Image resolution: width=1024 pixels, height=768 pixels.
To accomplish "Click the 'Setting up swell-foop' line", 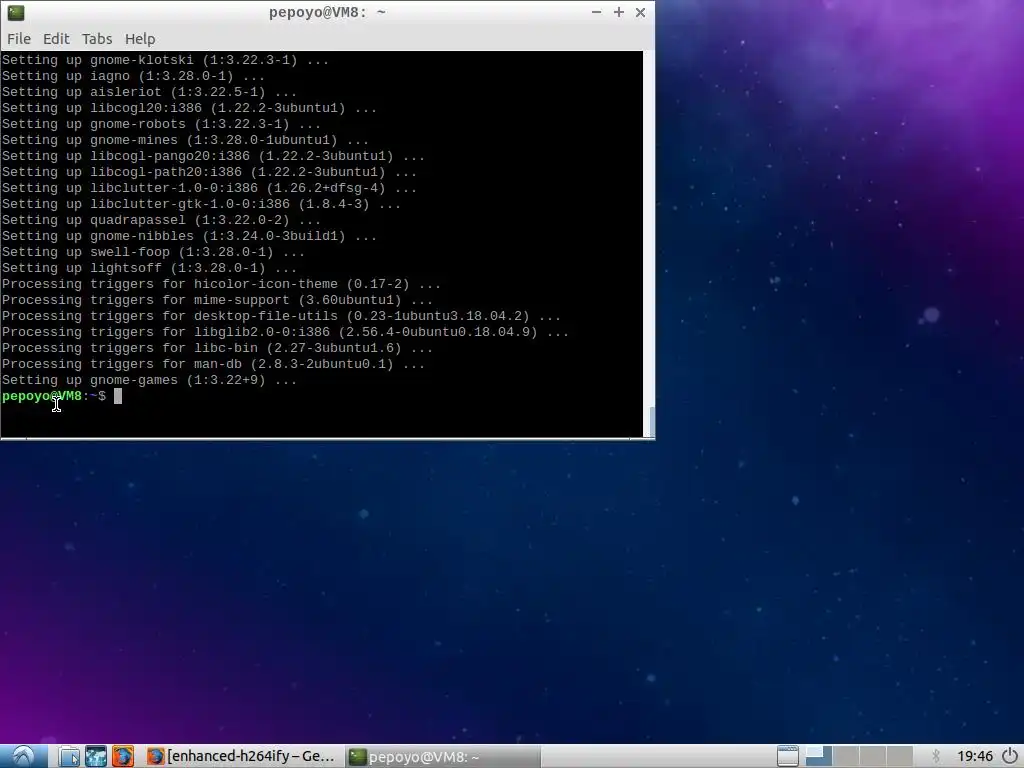I will click(x=153, y=252).
